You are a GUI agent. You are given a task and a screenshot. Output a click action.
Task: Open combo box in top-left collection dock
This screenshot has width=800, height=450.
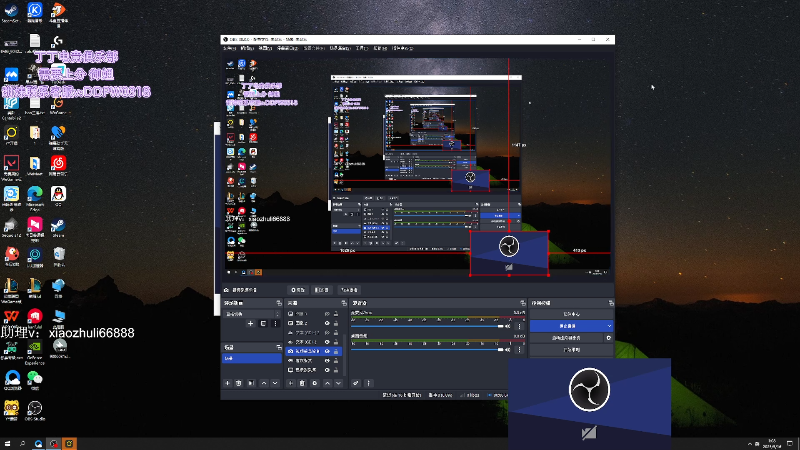252,314
